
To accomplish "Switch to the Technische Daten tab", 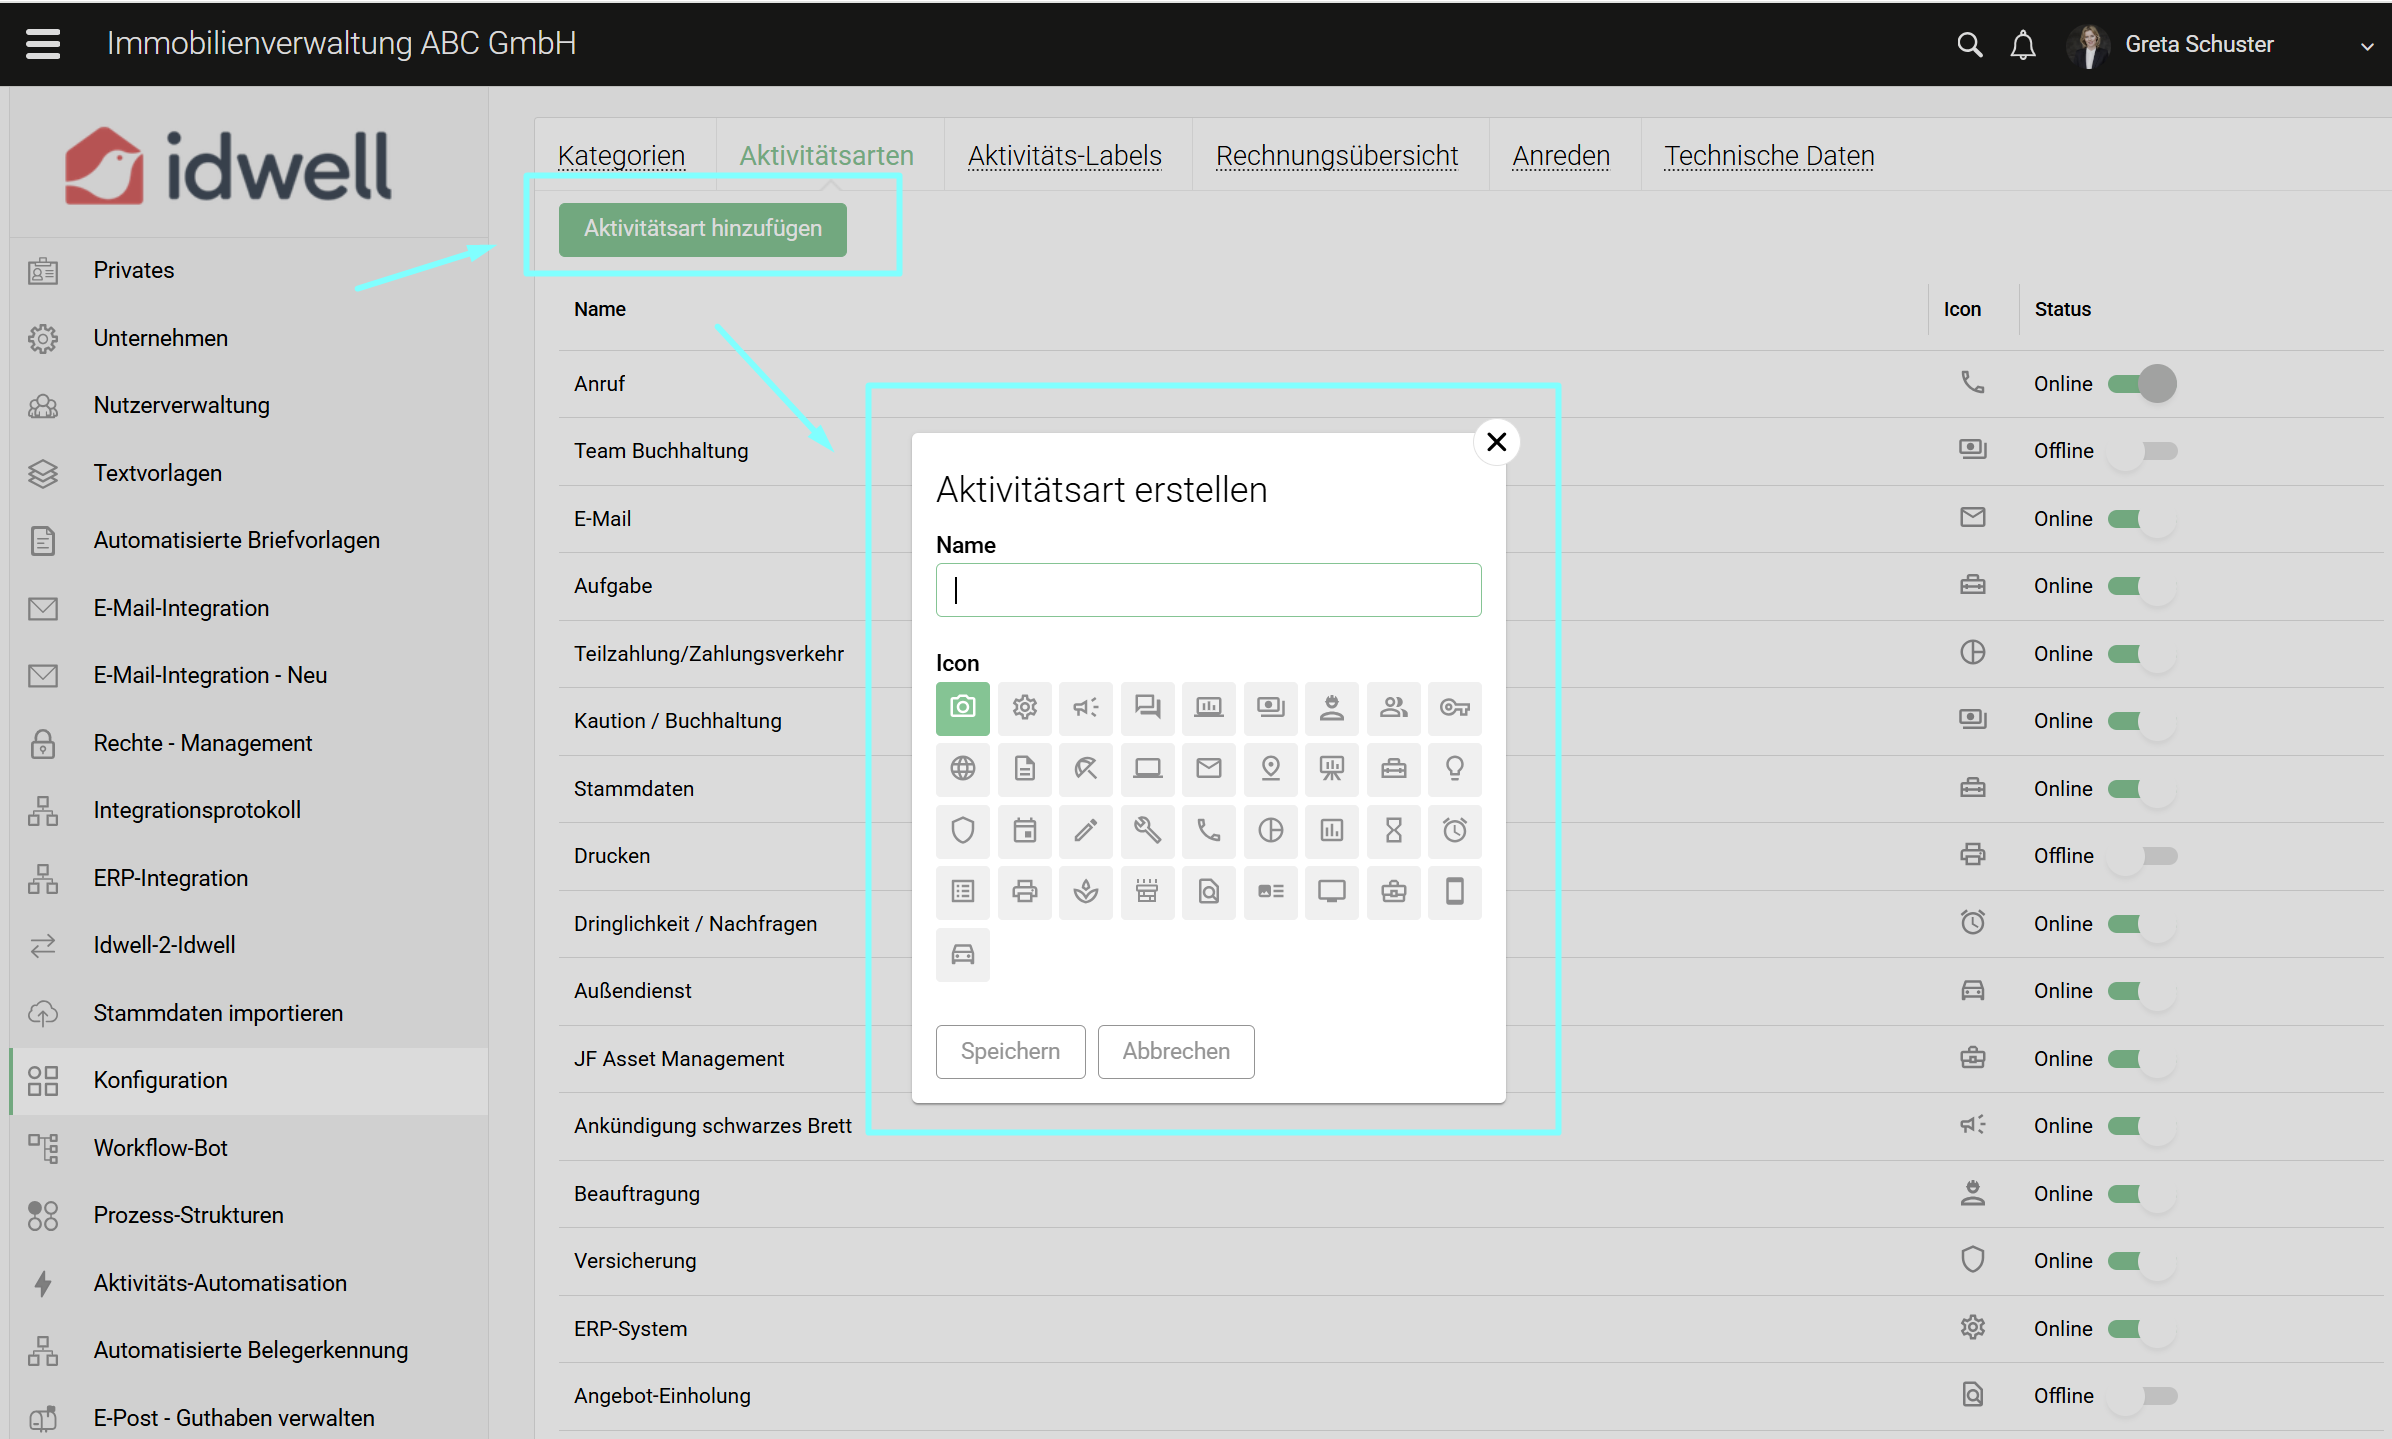I will coord(1768,156).
